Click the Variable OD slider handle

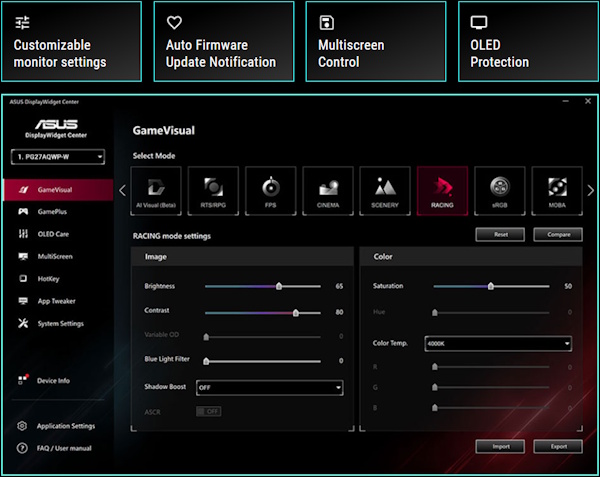pos(206,337)
